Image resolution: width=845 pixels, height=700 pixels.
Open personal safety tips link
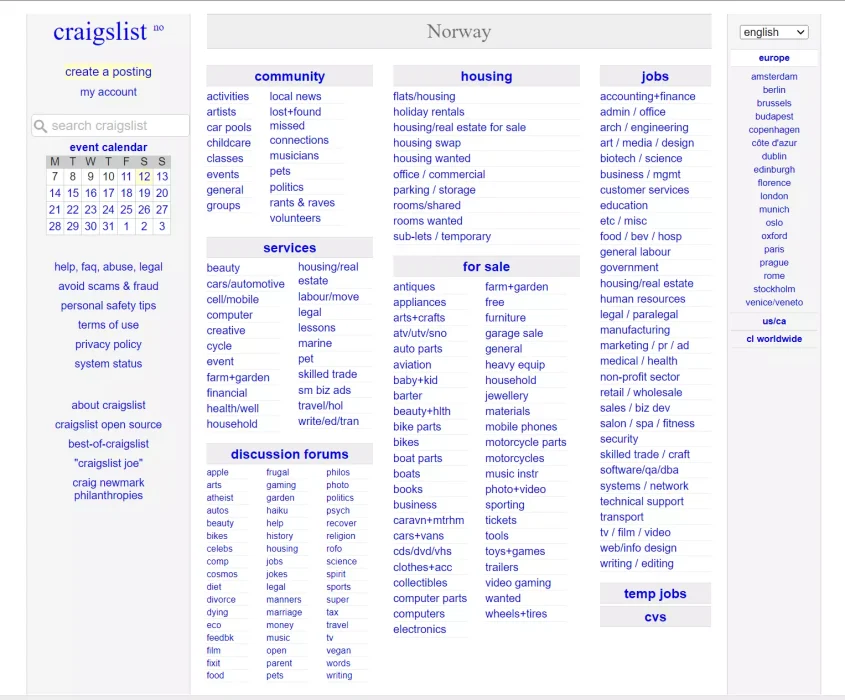tap(108, 306)
